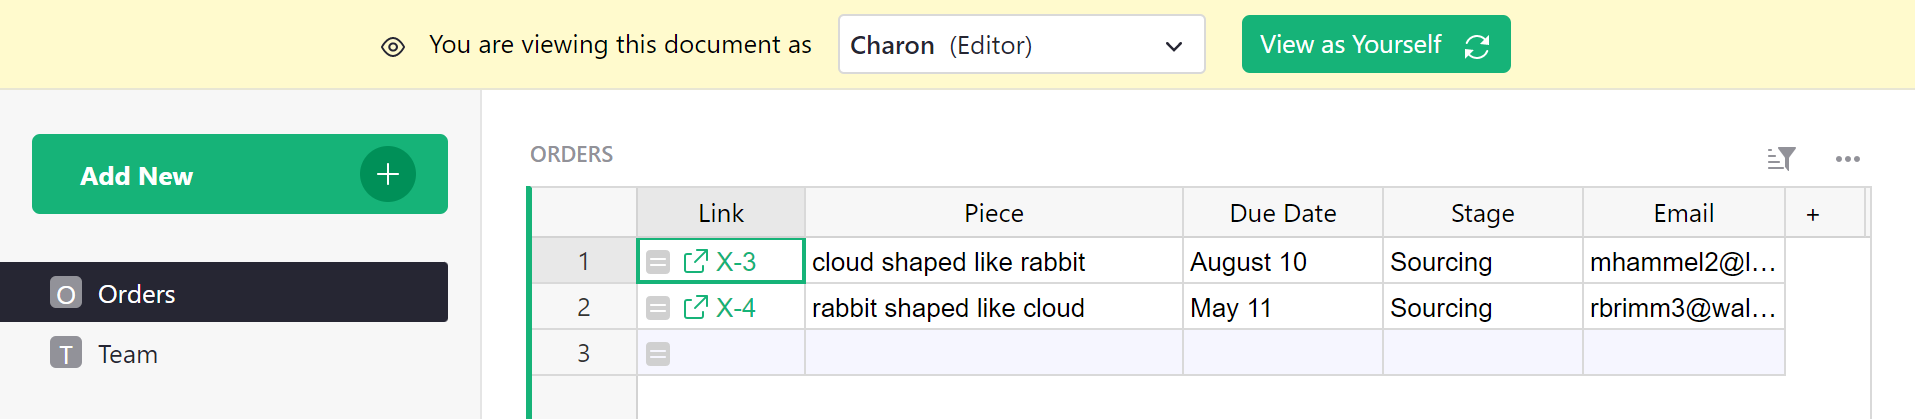Select row number 2 header

click(x=584, y=308)
